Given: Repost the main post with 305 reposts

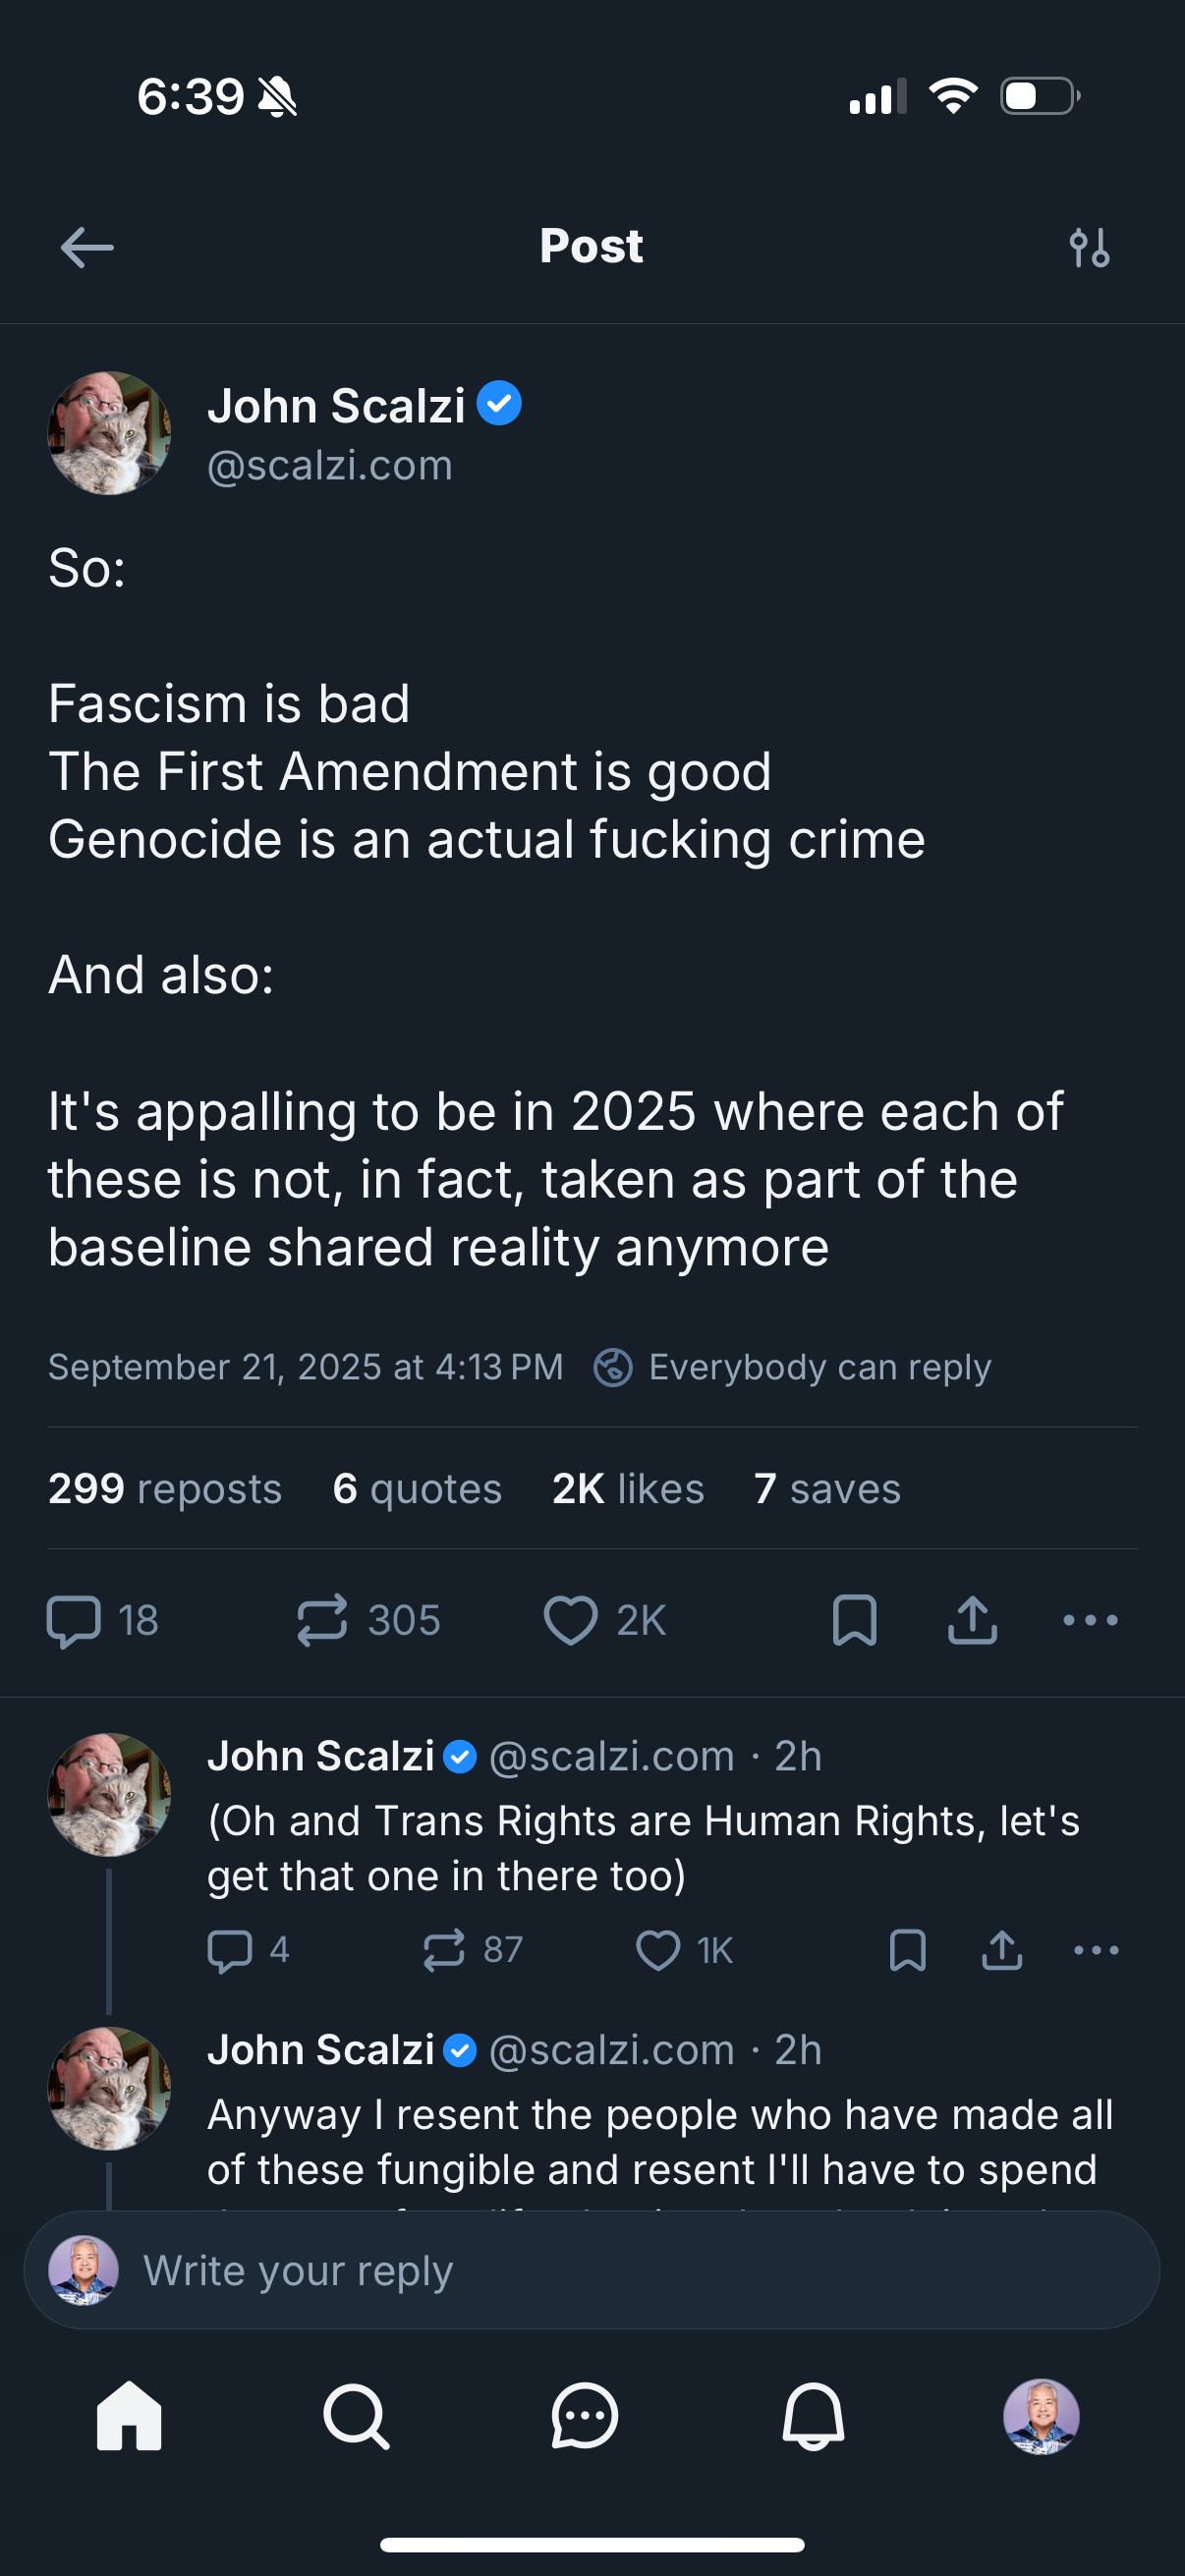Looking at the screenshot, I should pos(322,1620).
